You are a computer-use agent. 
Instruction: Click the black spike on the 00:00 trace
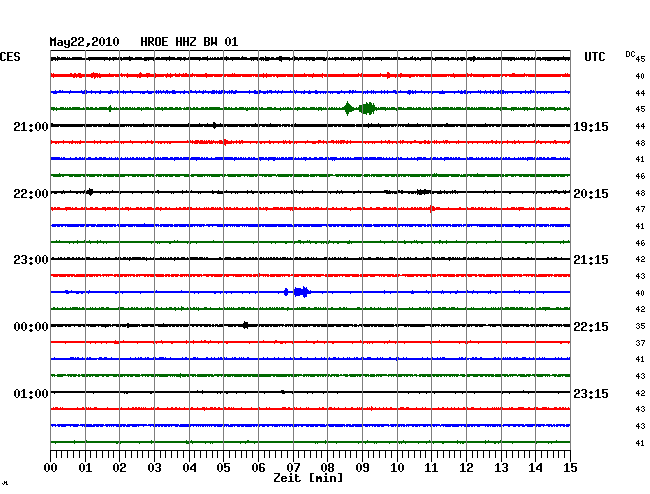click(x=245, y=325)
